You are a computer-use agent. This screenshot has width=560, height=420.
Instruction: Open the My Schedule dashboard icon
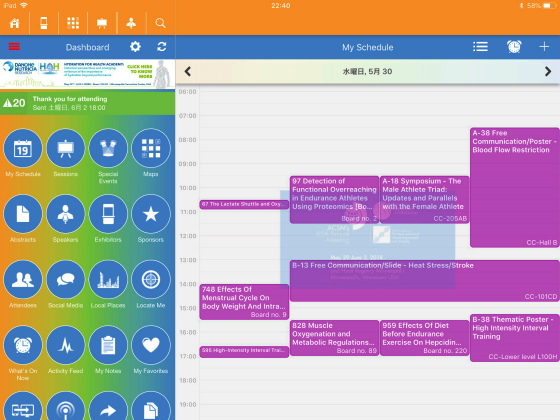click(x=23, y=148)
